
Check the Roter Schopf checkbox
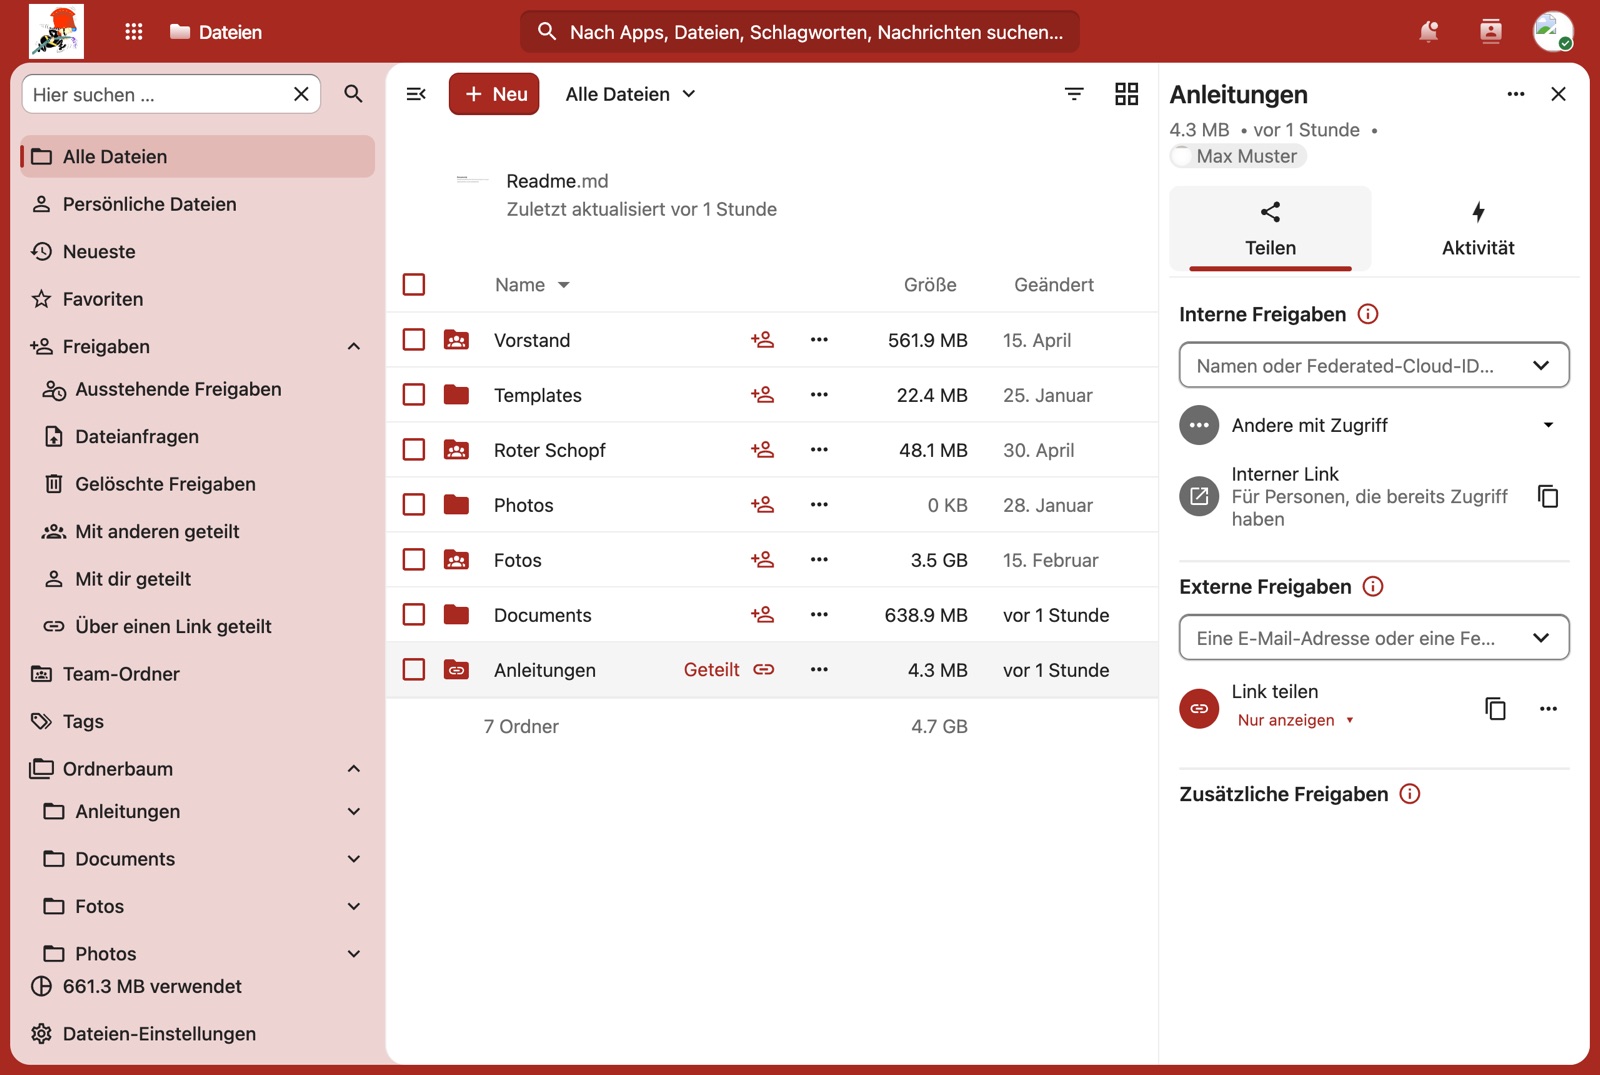click(x=414, y=450)
